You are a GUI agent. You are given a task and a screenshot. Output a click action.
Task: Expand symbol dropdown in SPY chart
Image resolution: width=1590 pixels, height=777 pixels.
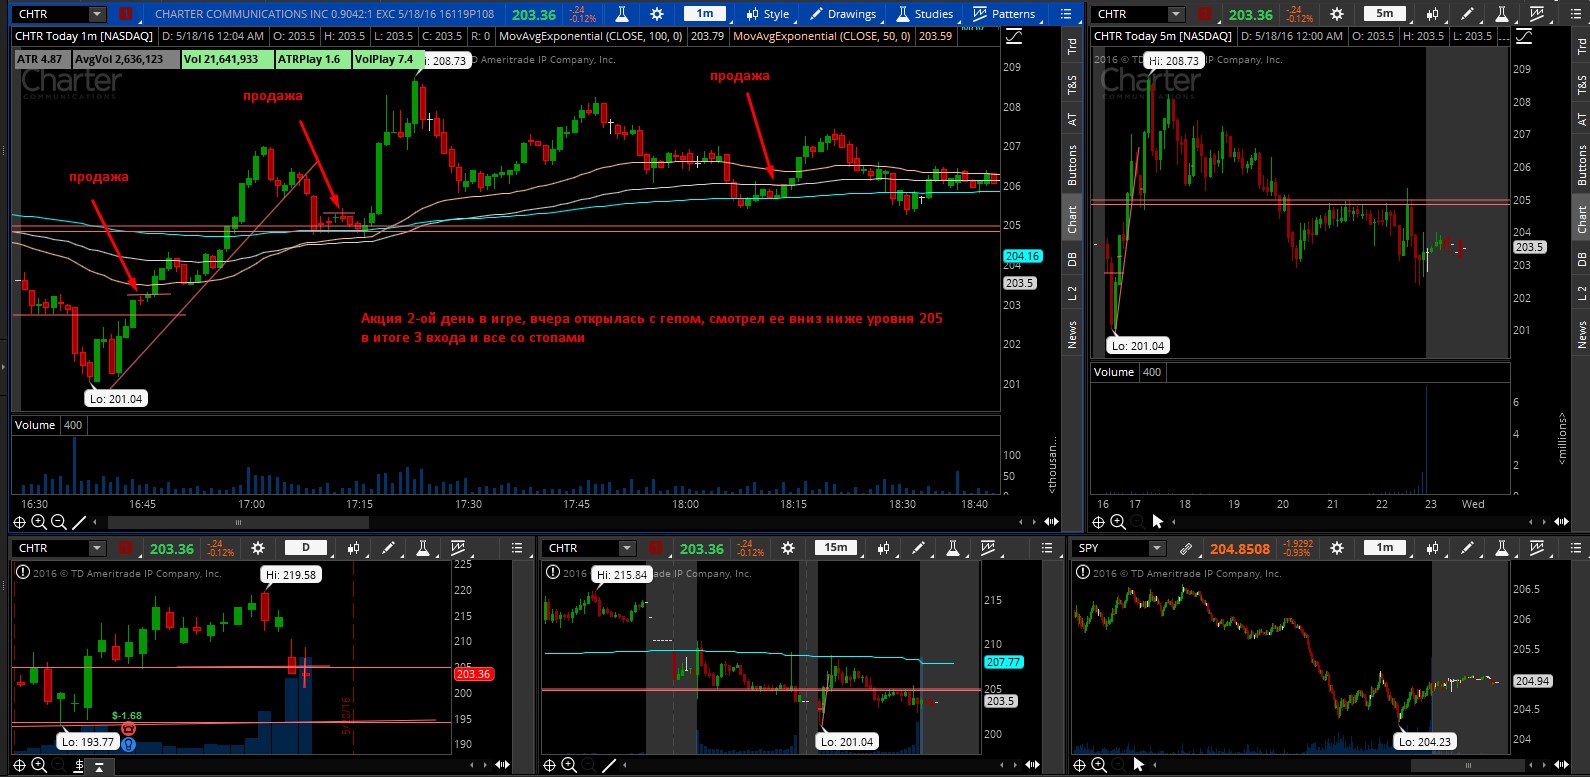click(x=1156, y=548)
